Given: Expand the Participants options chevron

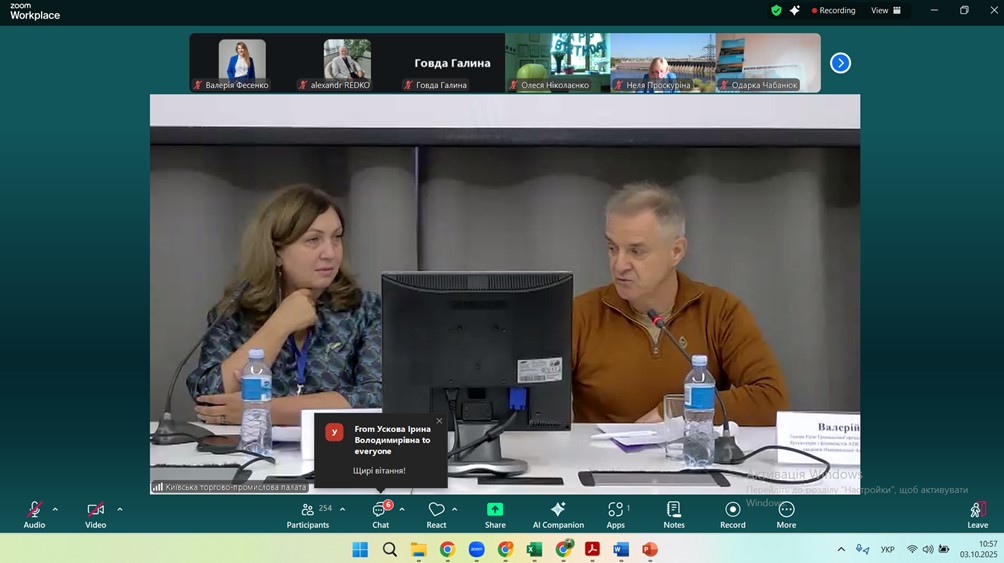Looking at the screenshot, I should pyautogui.click(x=342, y=509).
